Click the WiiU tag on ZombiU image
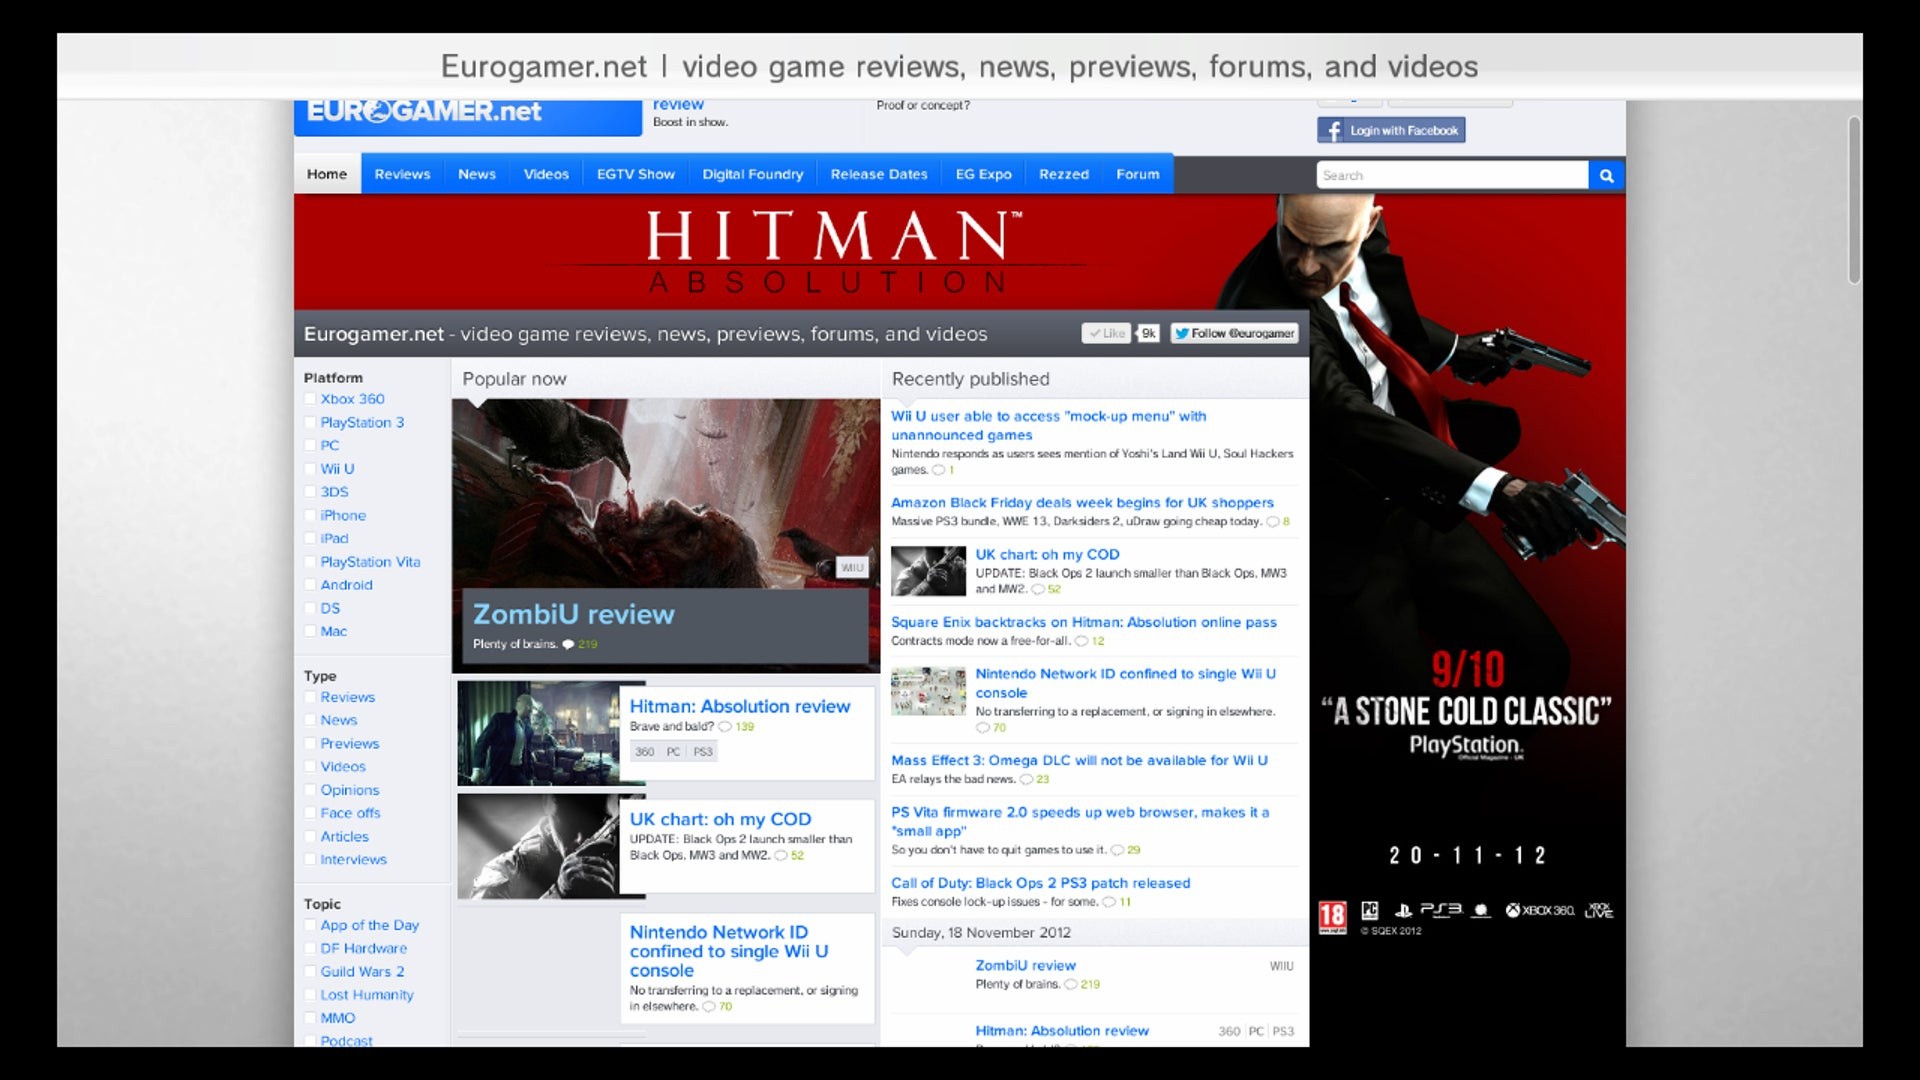The height and width of the screenshot is (1080, 1920). (x=852, y=568)
